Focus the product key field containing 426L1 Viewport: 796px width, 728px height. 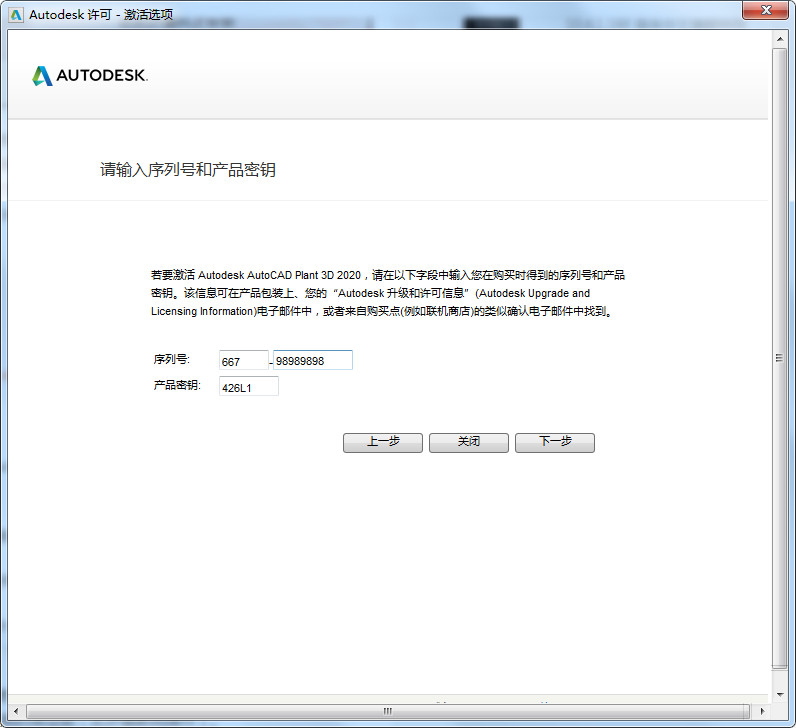(x=249, y=386)
